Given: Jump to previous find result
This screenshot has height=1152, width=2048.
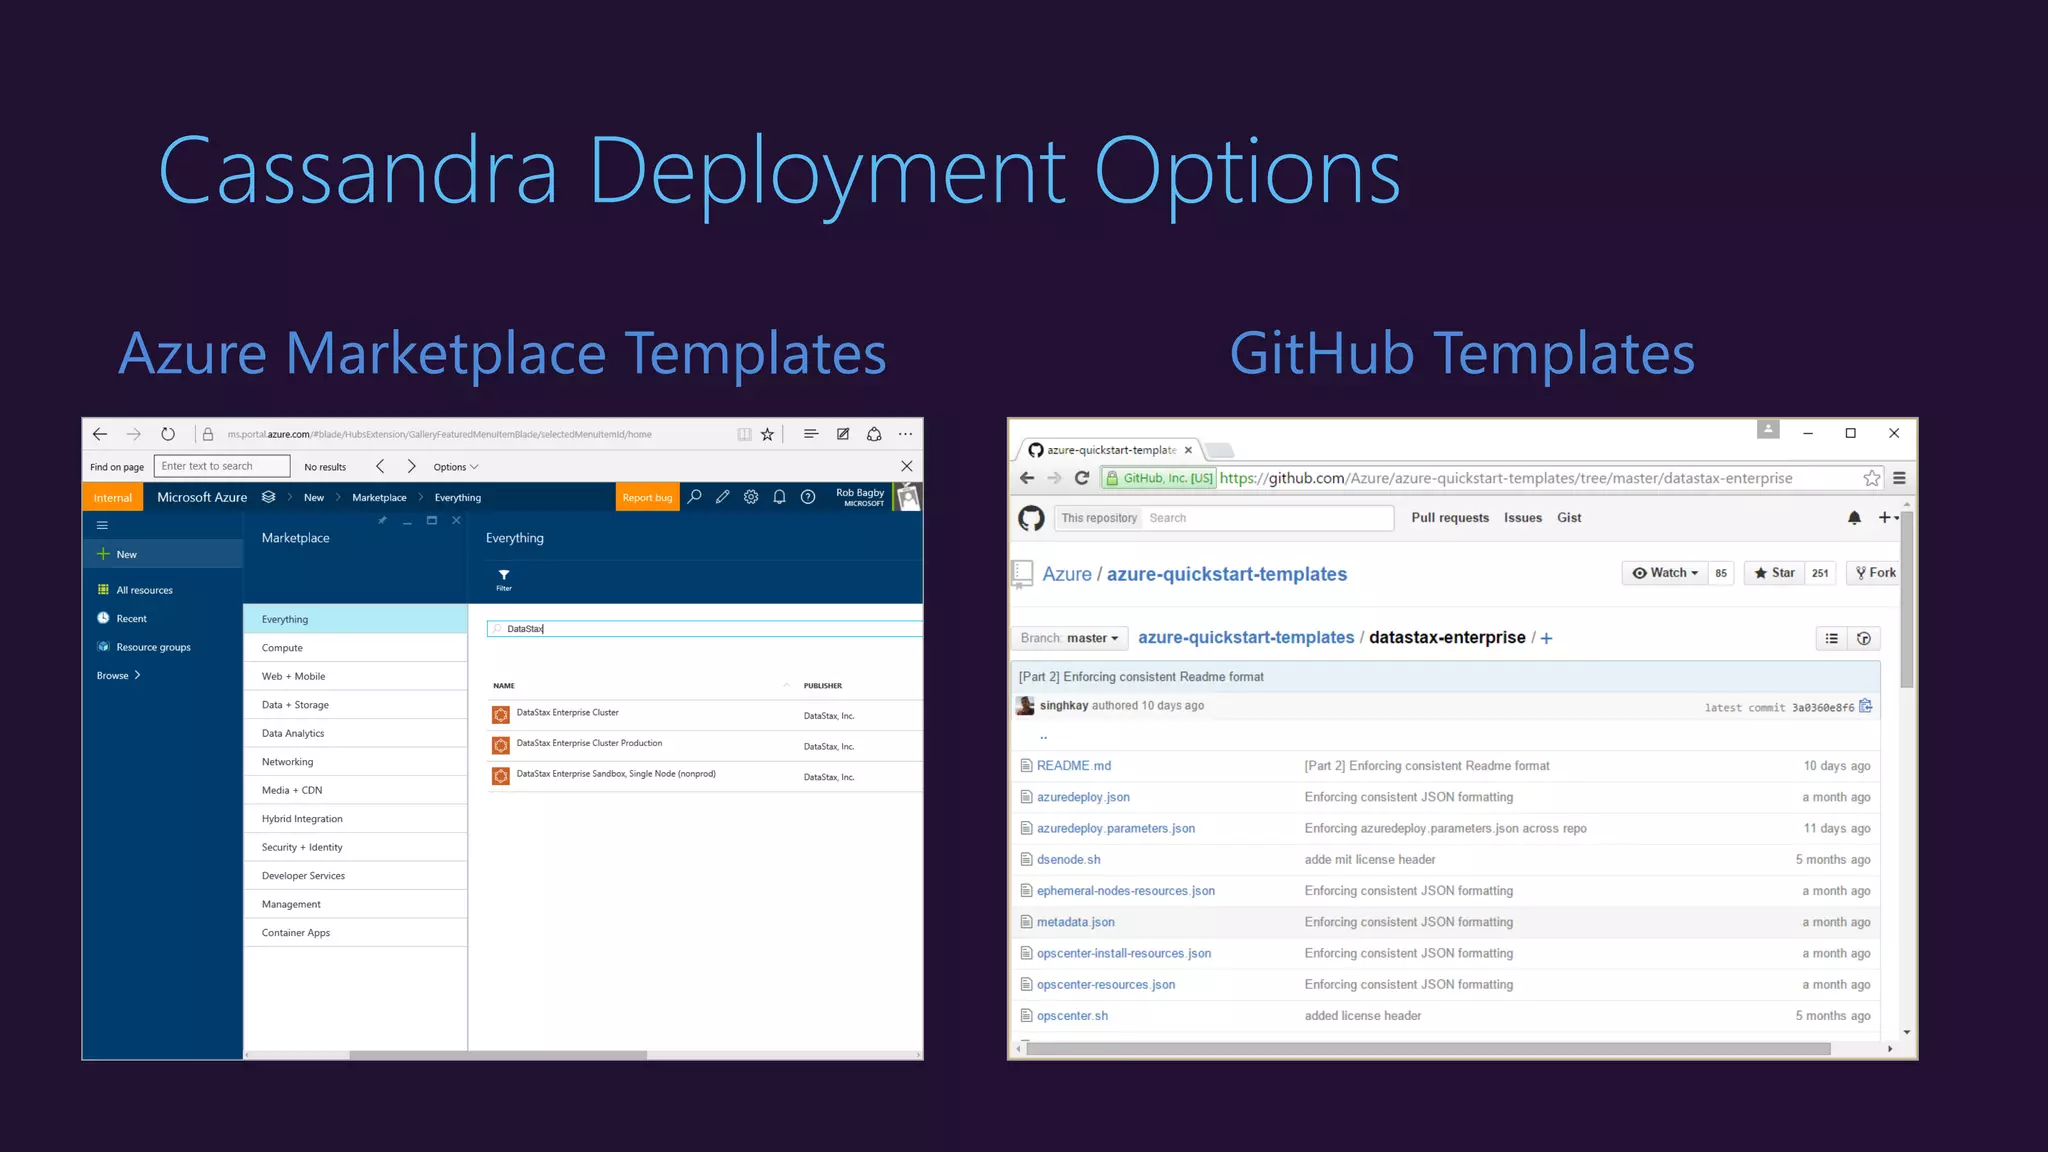Looking at the screenshot, I should (380, 466).
